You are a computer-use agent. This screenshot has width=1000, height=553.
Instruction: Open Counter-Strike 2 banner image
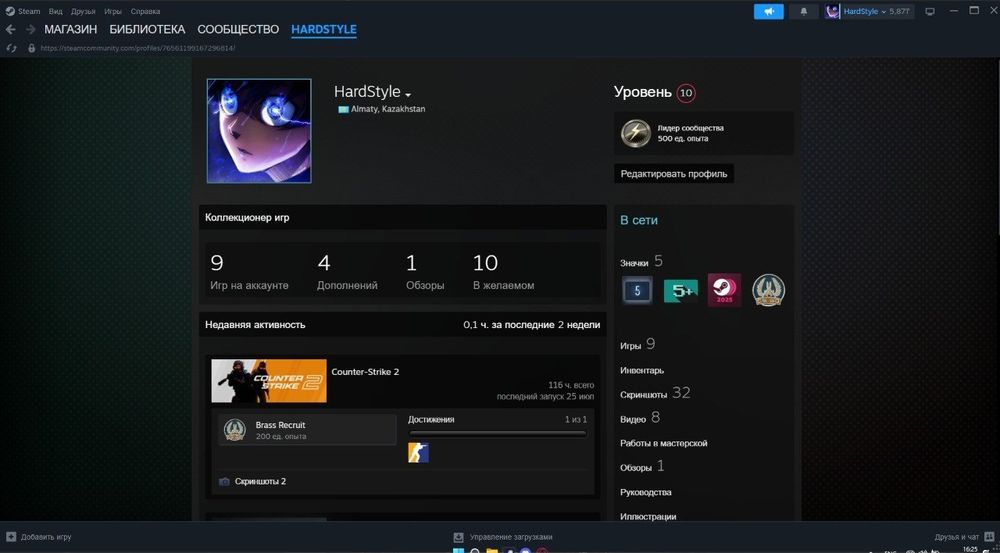[268, 381]
